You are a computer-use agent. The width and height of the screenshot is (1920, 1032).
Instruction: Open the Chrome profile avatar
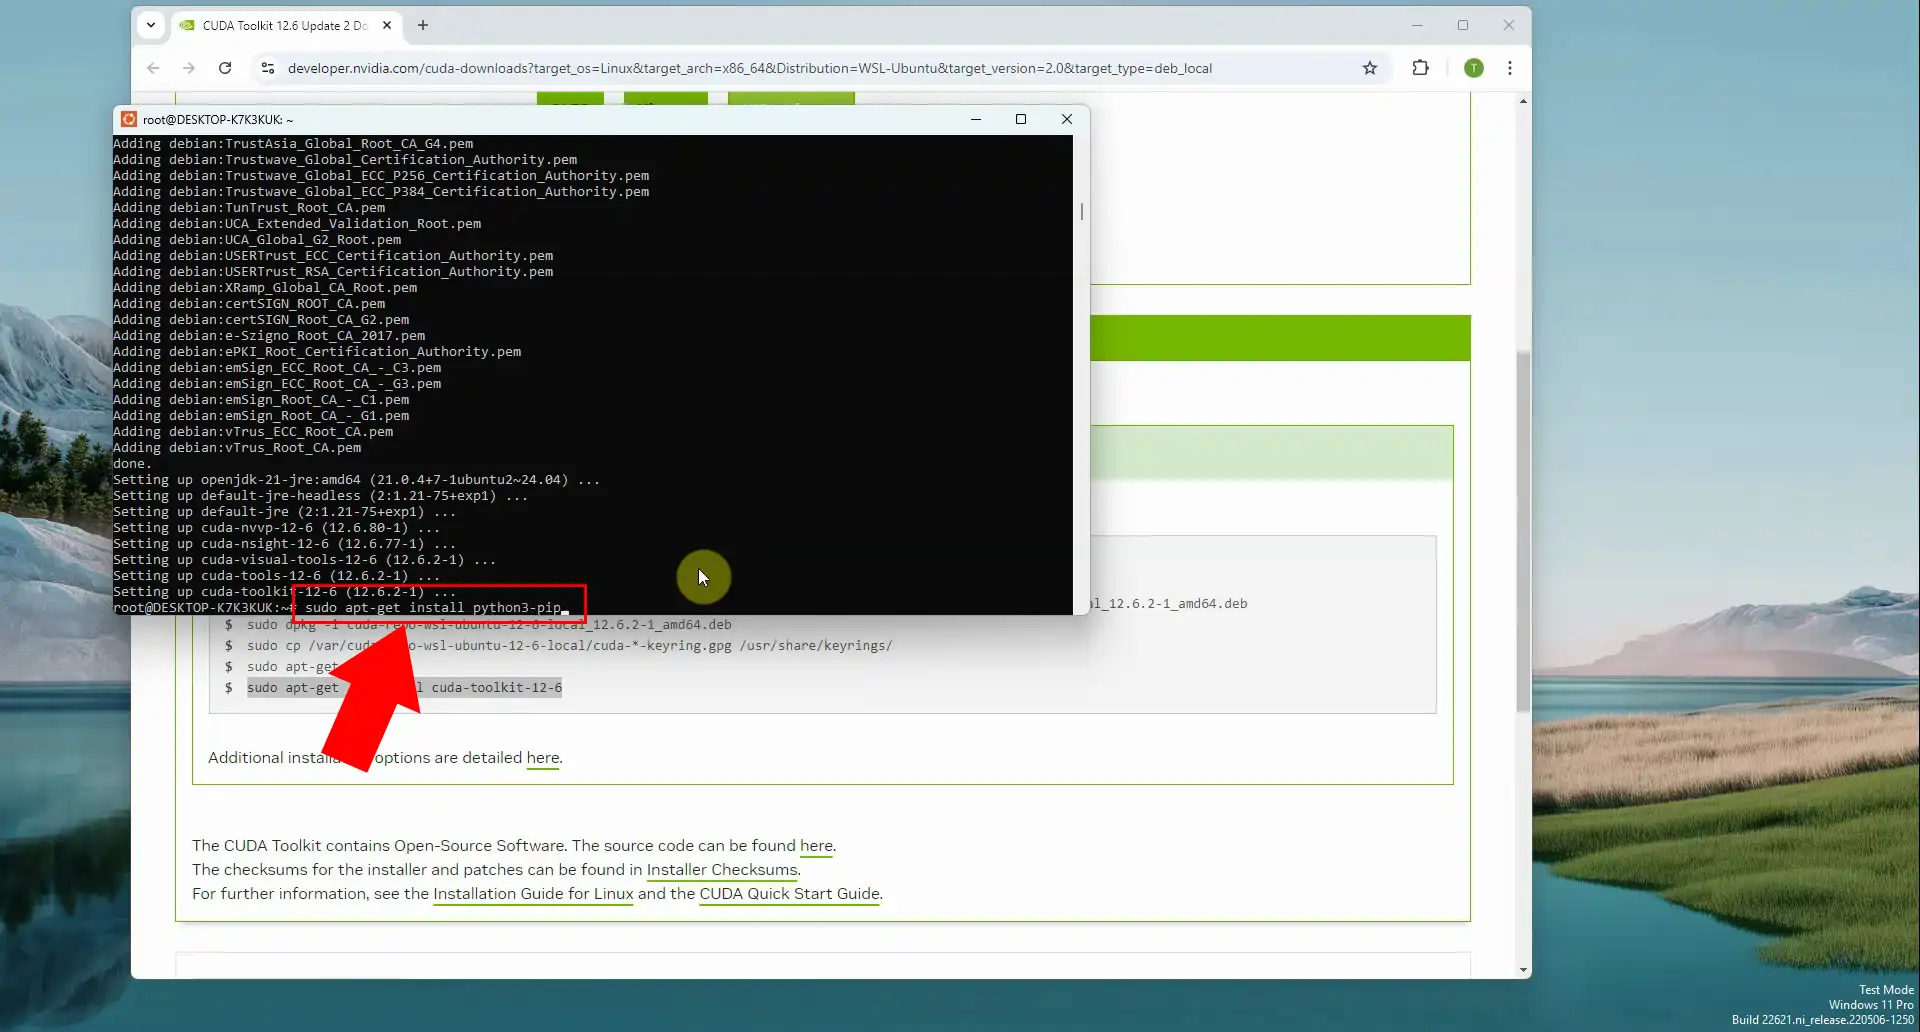pos(1474,68)
